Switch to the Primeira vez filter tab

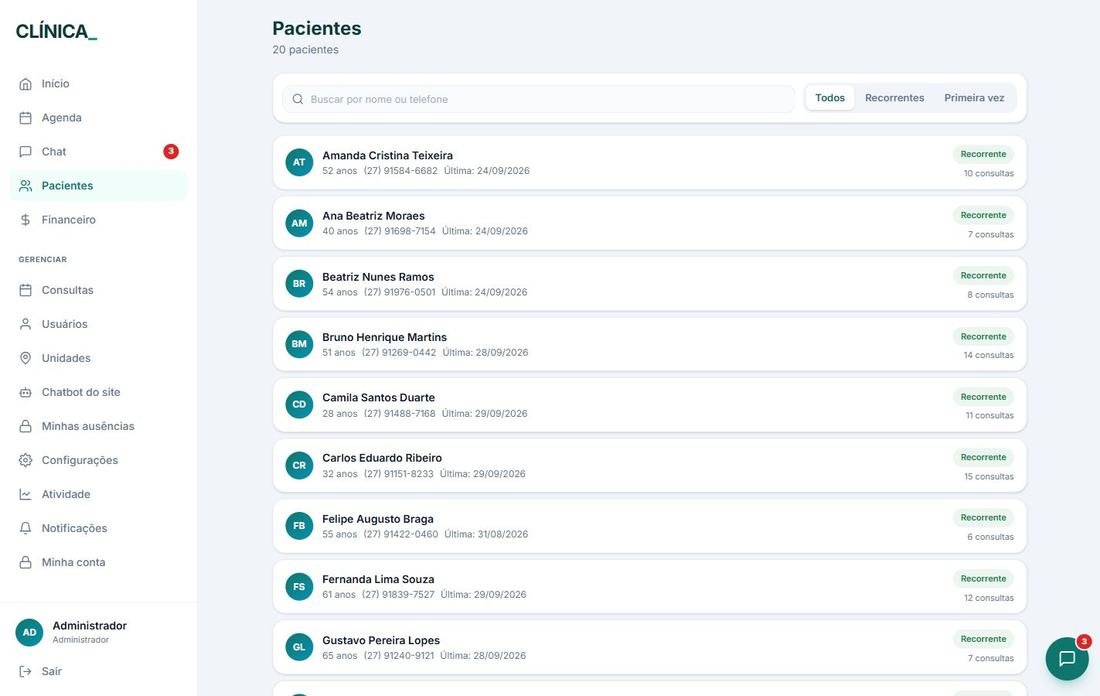(974, 98)
